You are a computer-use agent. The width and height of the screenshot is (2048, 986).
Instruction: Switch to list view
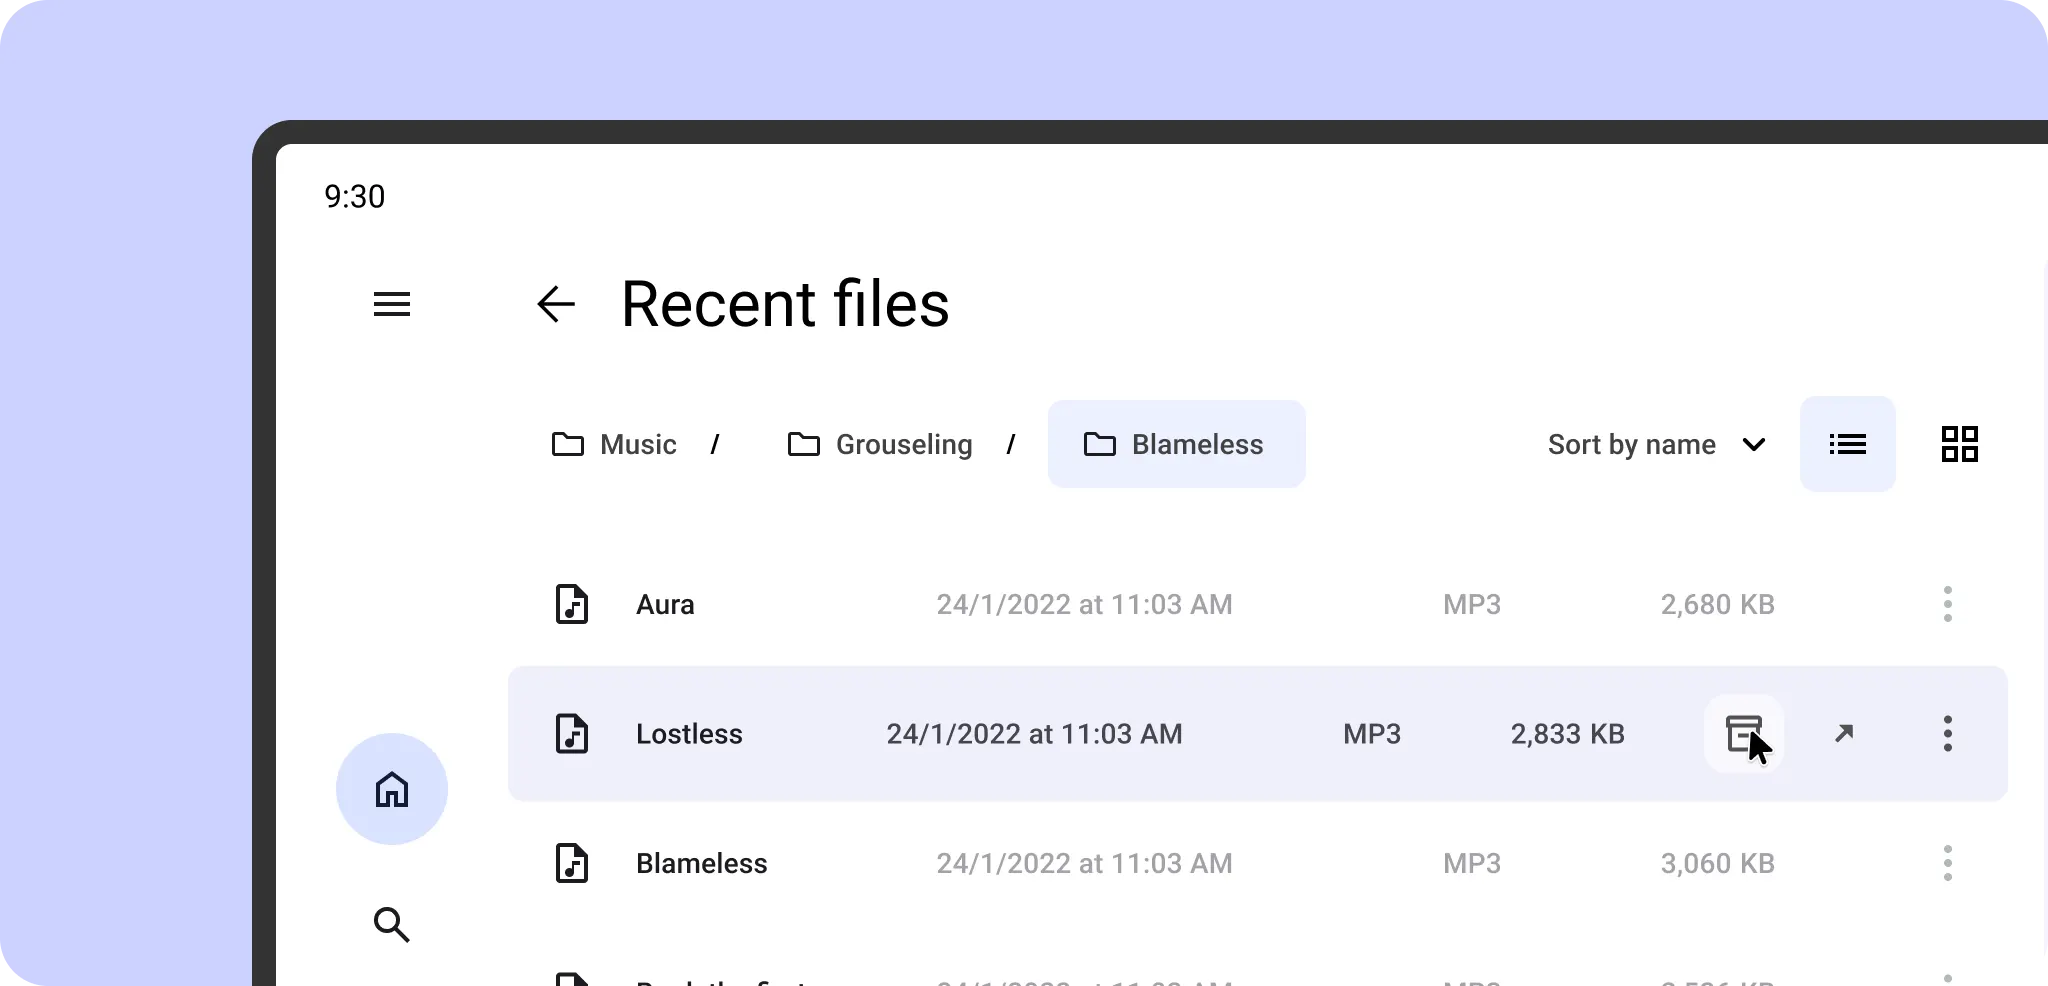(1847, 444)
